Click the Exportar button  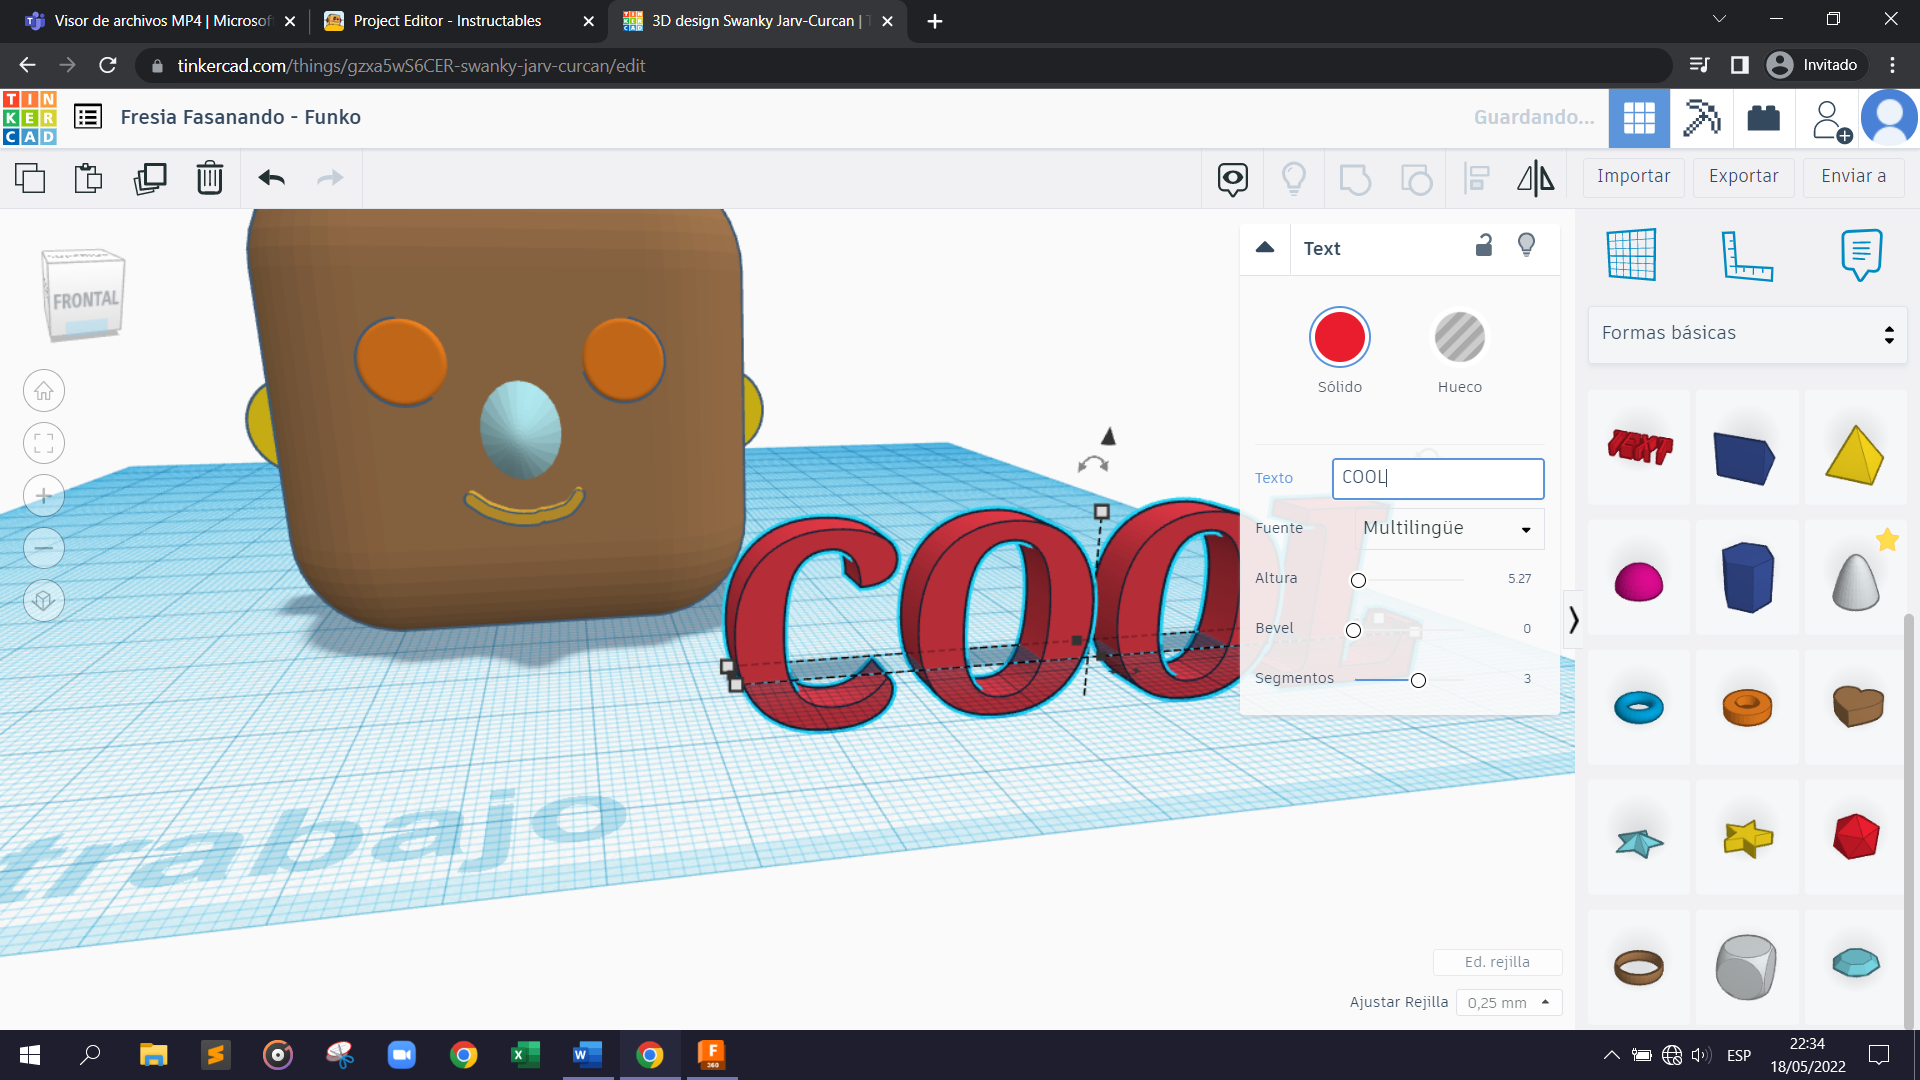(1743, 176)
